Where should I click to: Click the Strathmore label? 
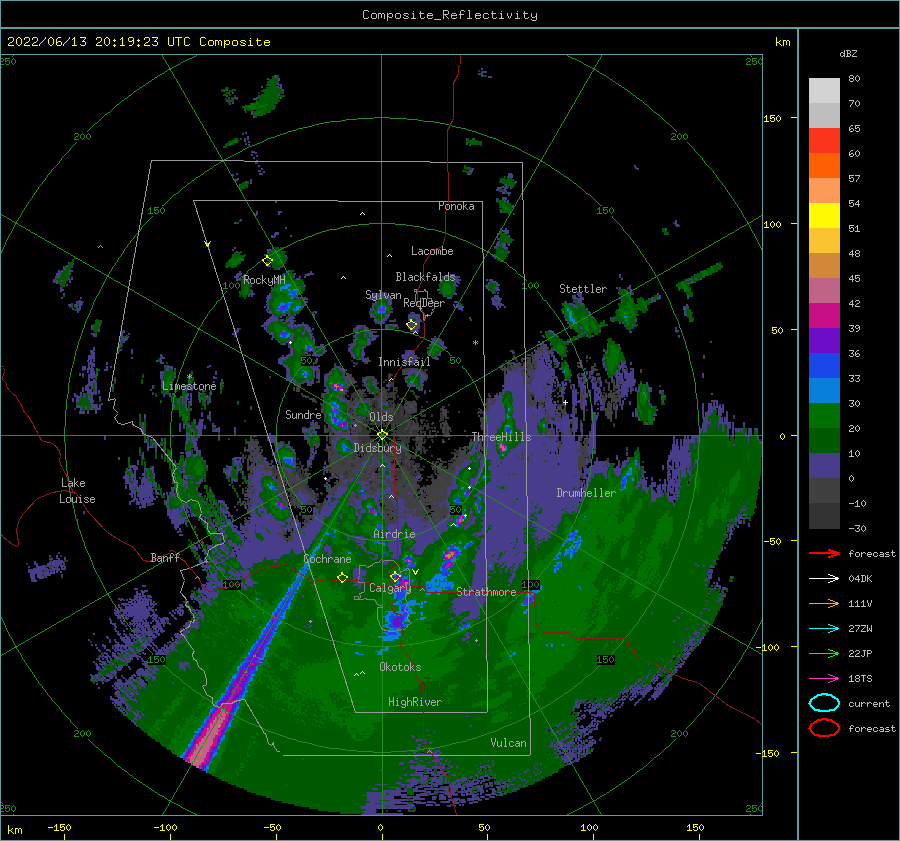pos(486,592)
